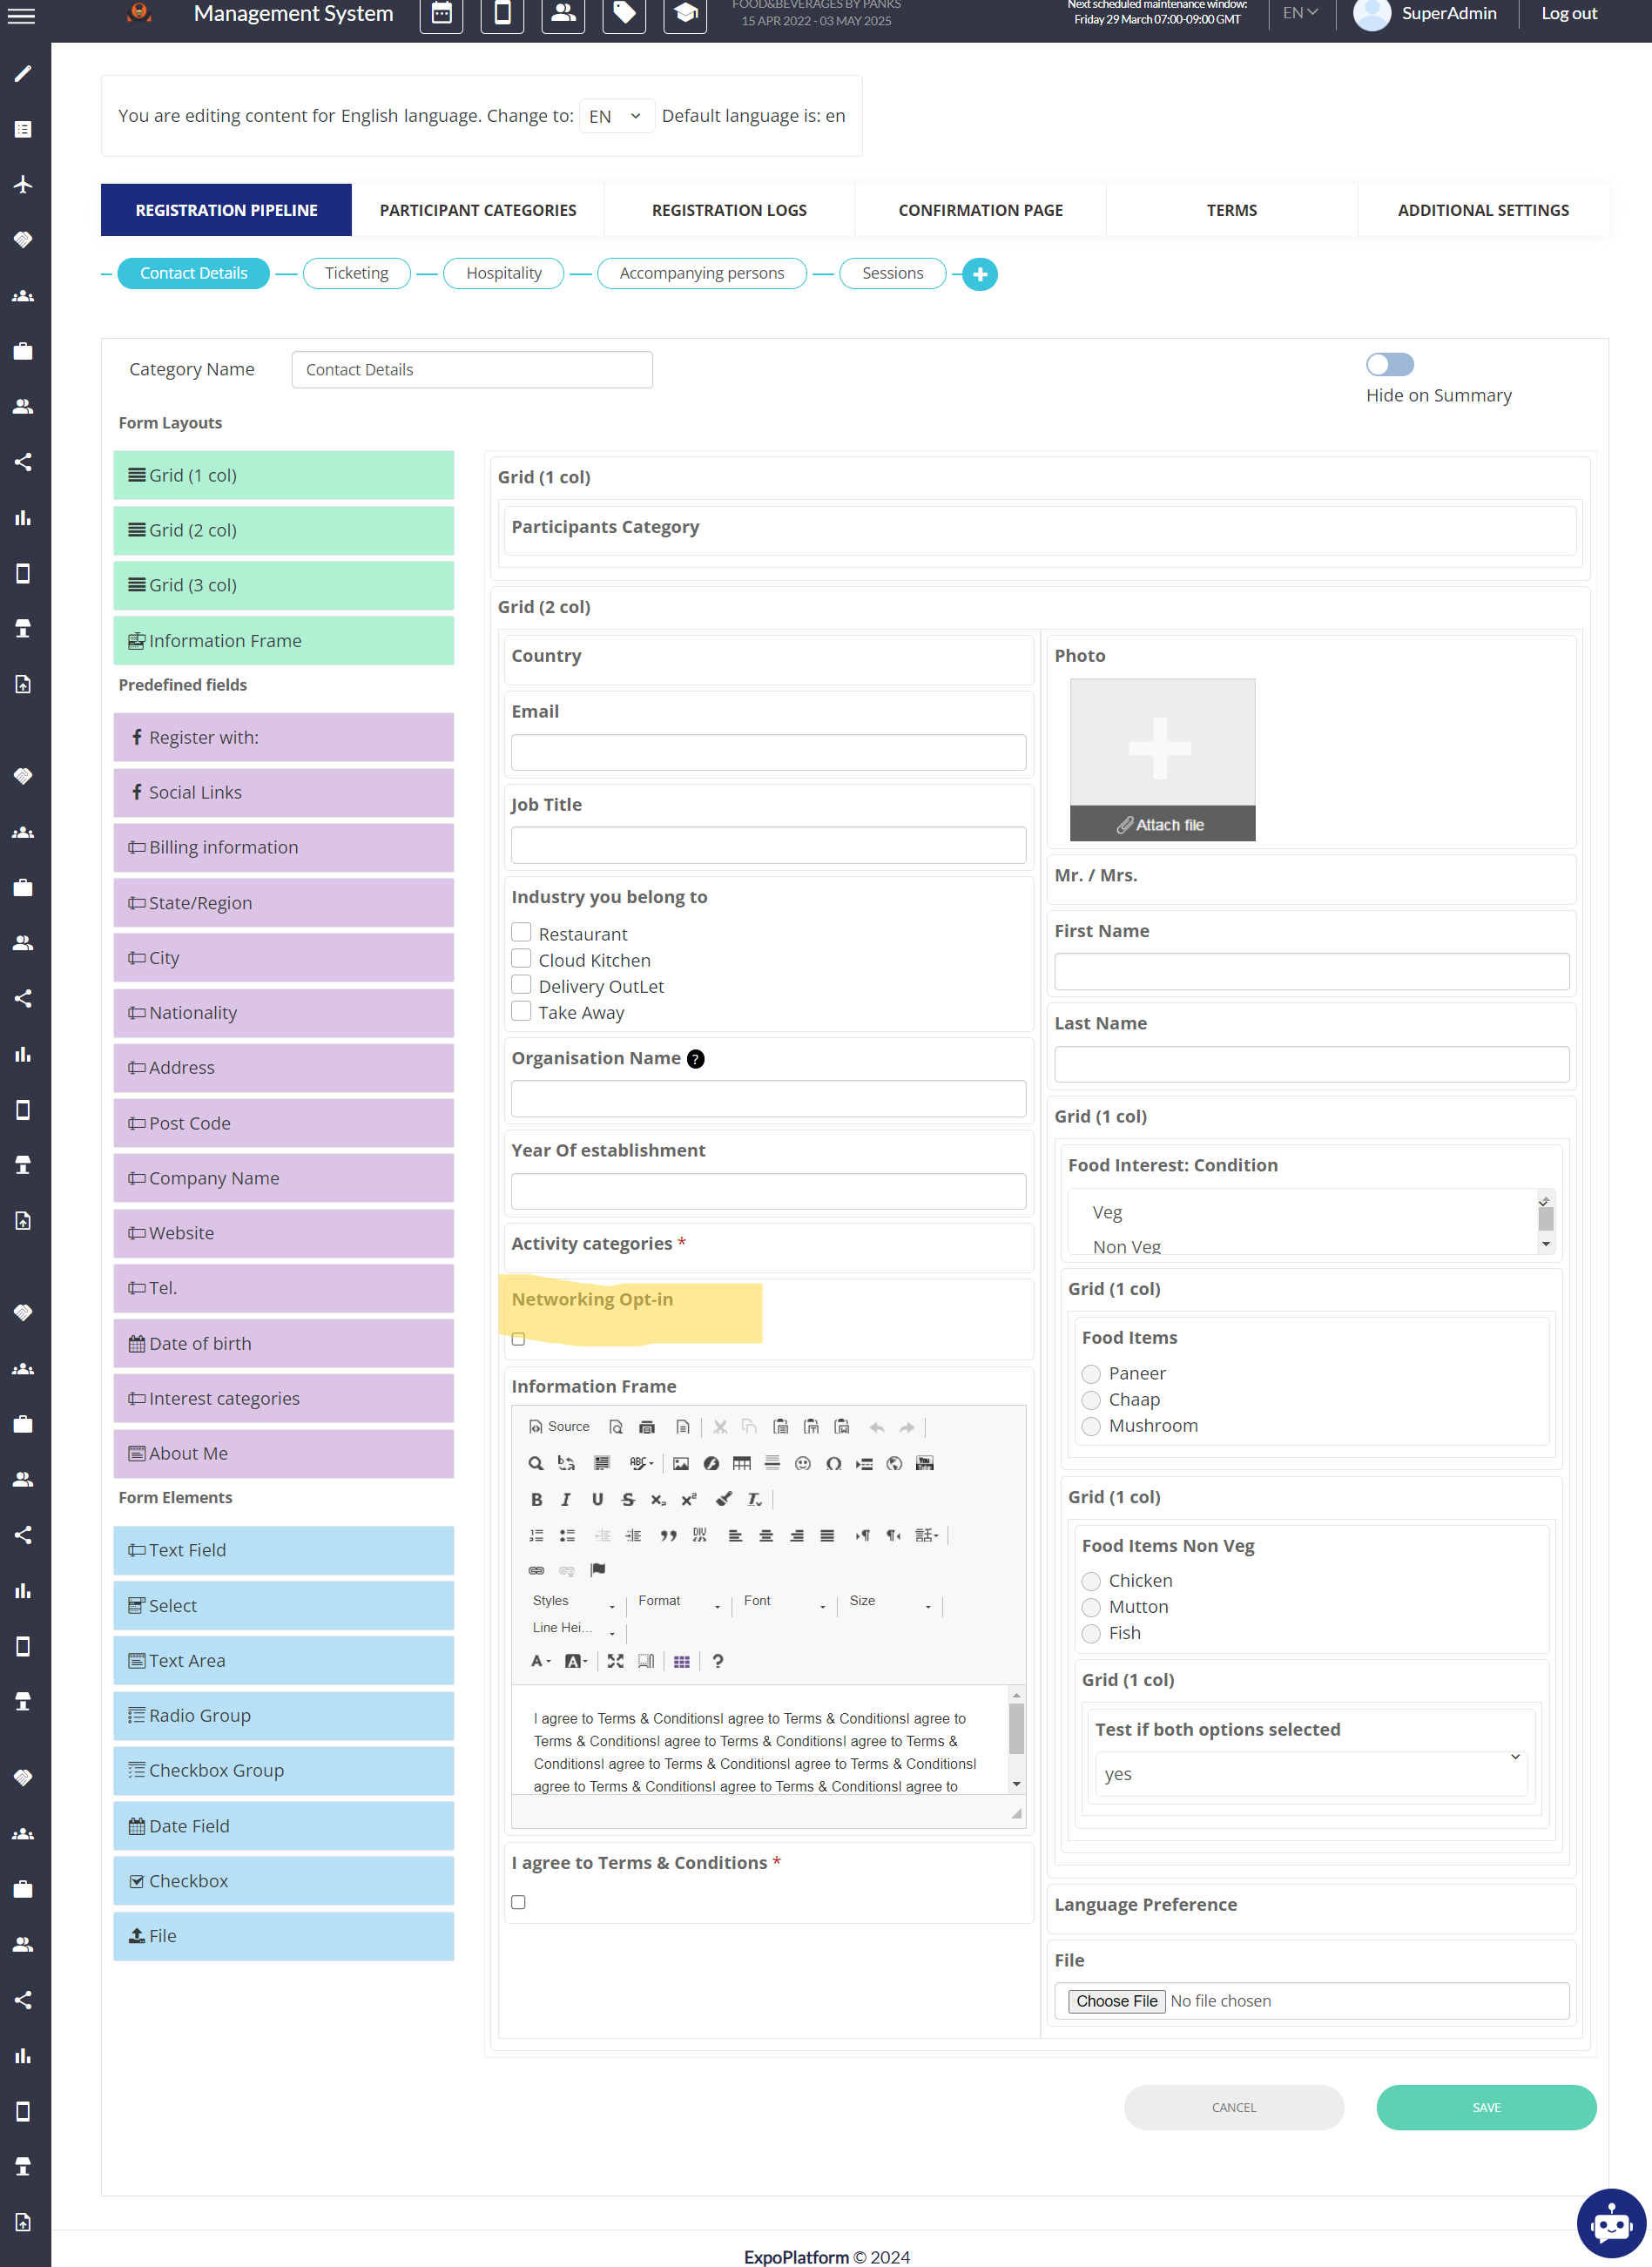The height and width of the screenshot is (2267, 1652).
Task: Click the block quote icon in the editor
Action: click(668, 1535)
